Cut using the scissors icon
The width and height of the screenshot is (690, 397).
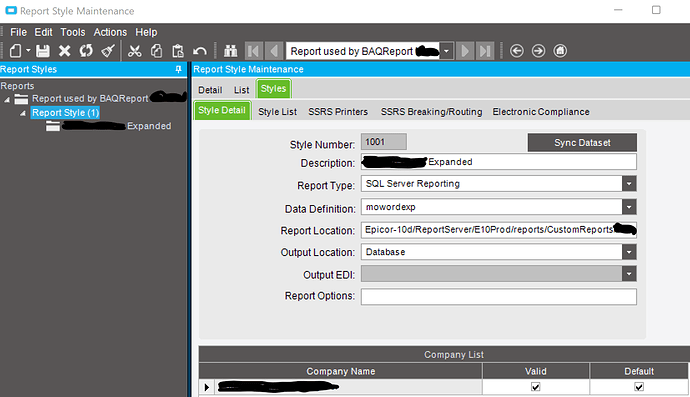pyautogui.click(x=135, y=51)
